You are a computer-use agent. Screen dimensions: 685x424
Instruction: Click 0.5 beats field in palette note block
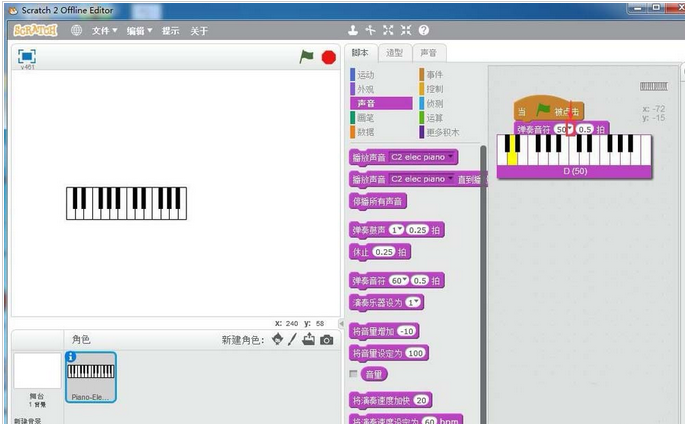[420, 280]
